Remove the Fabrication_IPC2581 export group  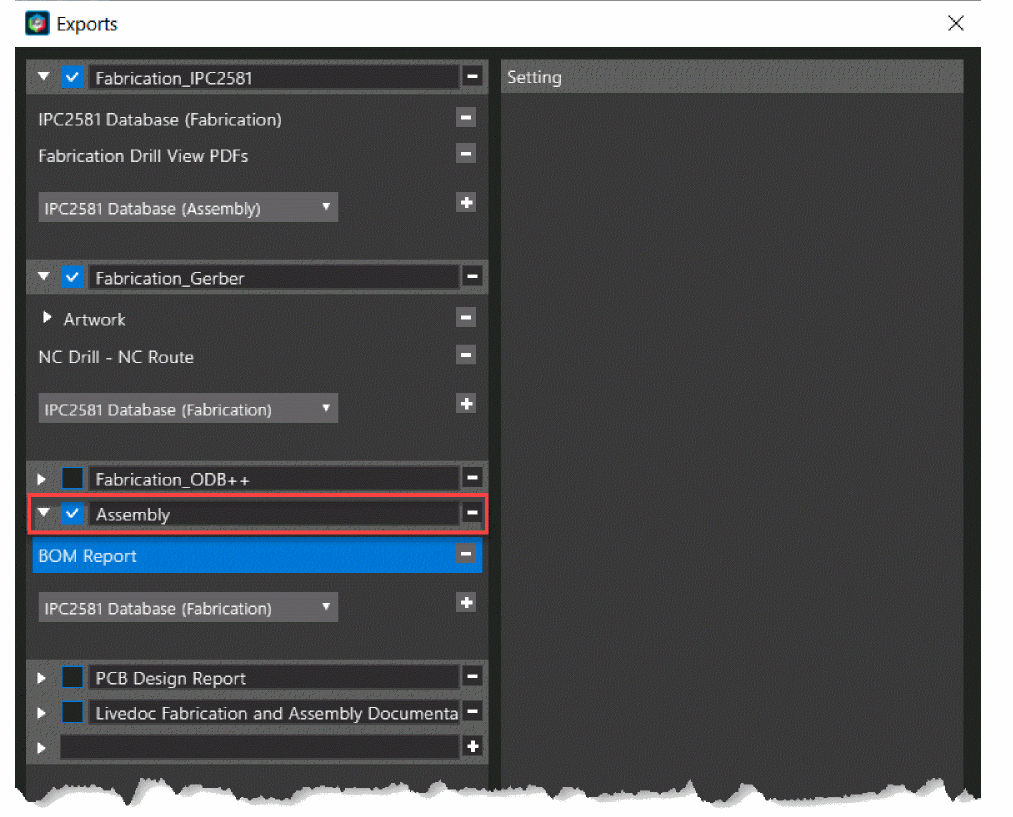[x=472, y=77]
